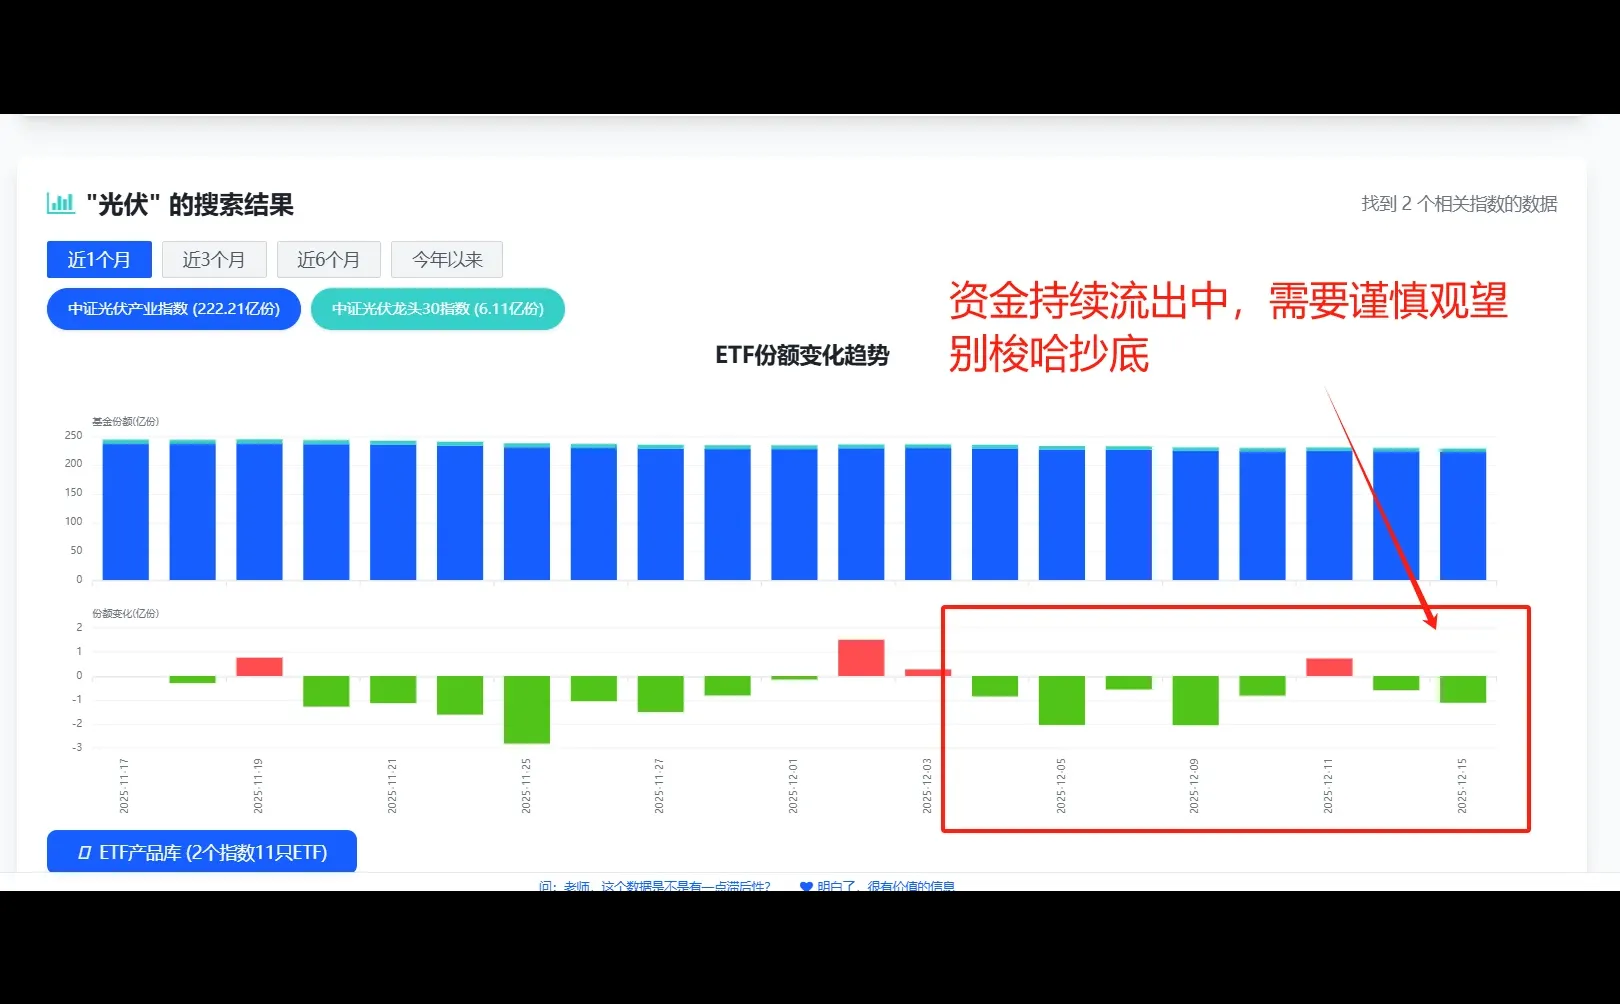Open the 问：老师 question link
The image size is (1620, 1004).
(x=655, y=886)
